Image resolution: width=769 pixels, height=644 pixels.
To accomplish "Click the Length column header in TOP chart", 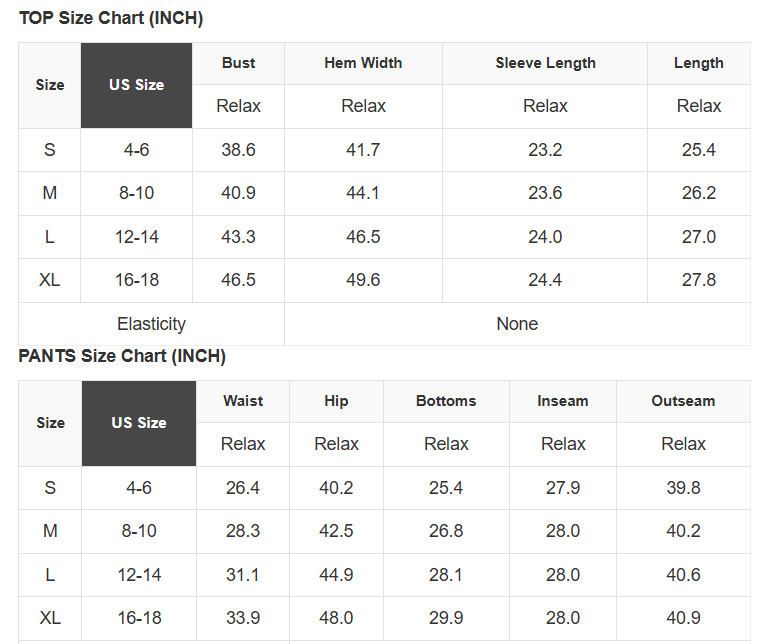I will (x=698, y=63).
